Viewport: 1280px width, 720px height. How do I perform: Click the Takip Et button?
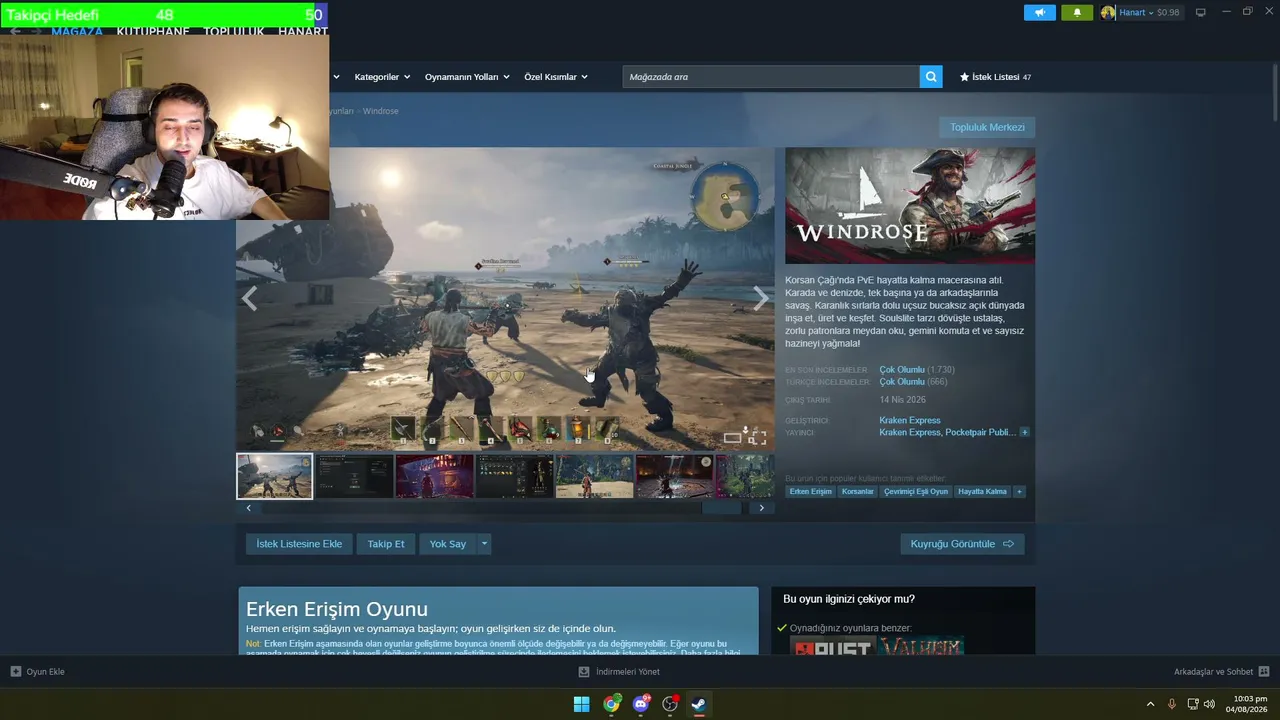coord(386,544)
